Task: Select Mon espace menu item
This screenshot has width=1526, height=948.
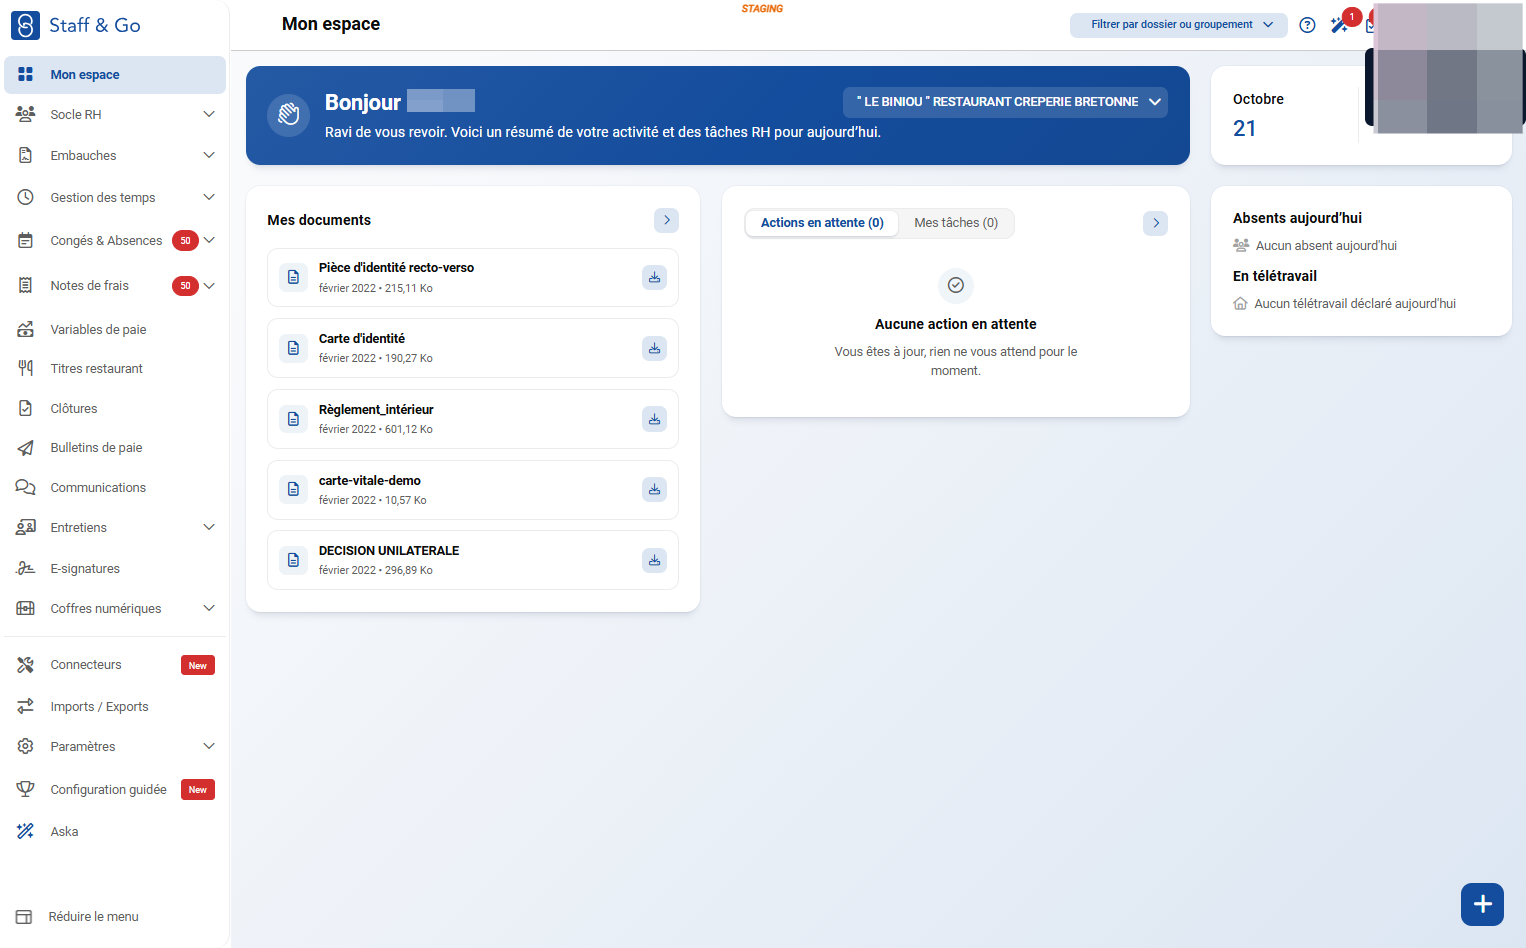Action: pos(115,75)
